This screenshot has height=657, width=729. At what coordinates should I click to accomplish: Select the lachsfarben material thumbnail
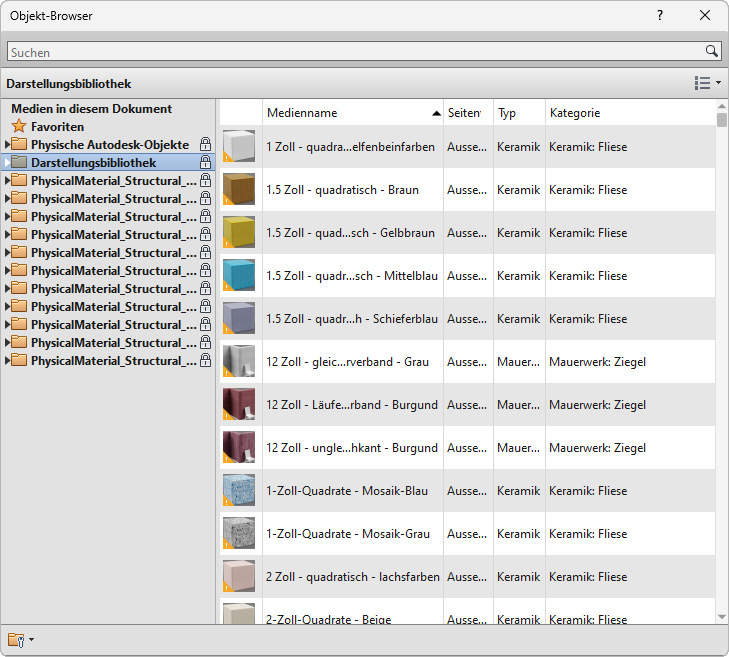point(239,576)
